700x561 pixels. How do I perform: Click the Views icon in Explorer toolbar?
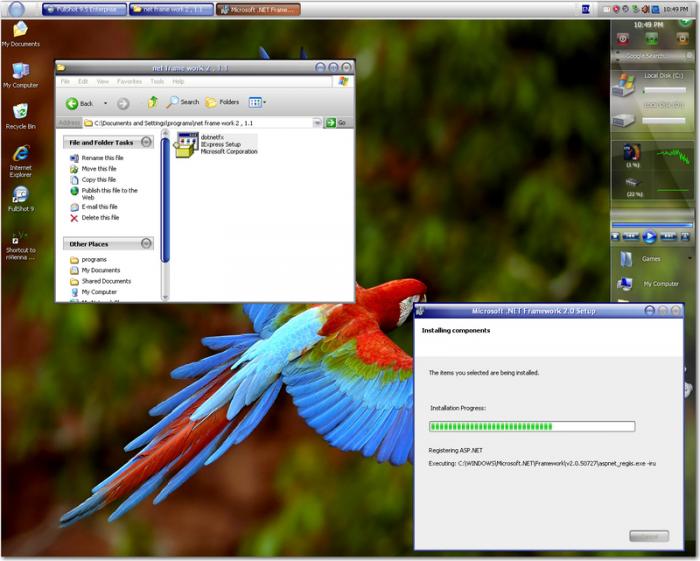[255, 102]
